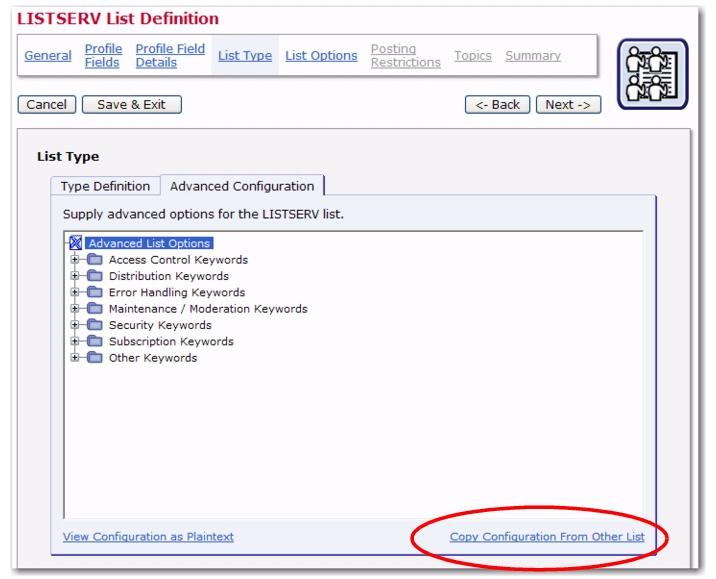The height and width of the screenshot is (579, 716).
Task: Click Save & Exit
Action: 132,105
